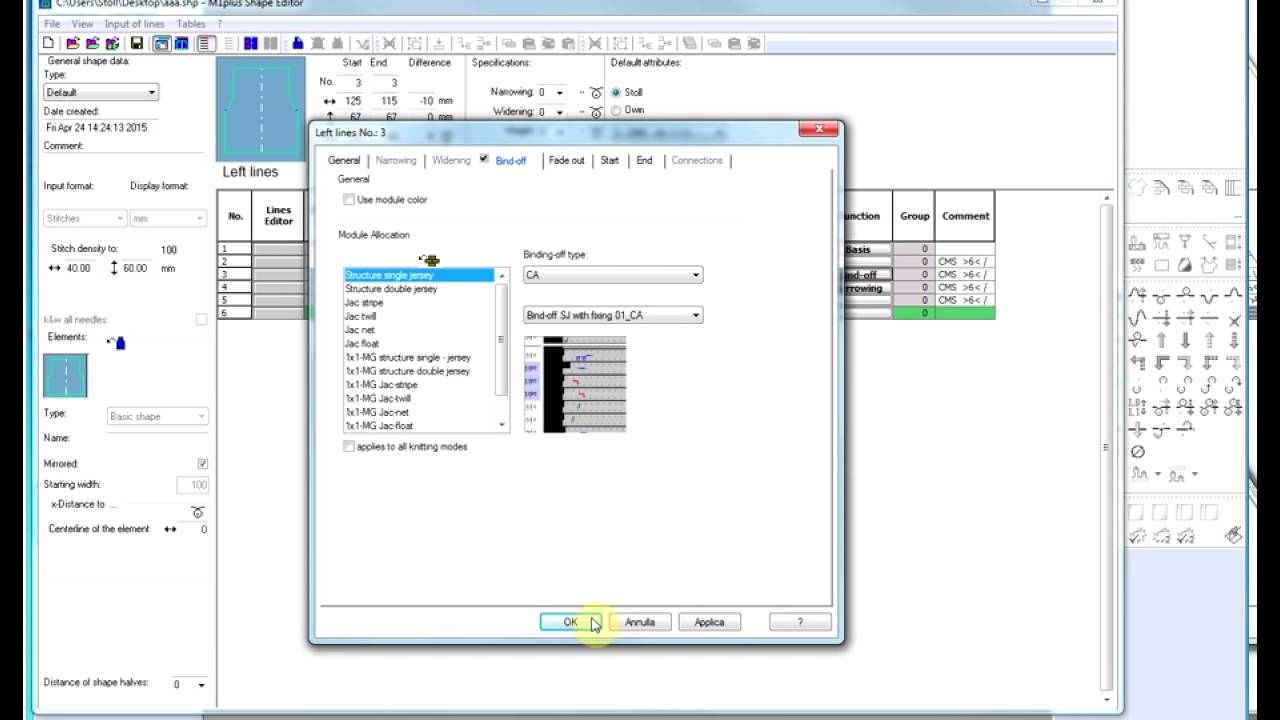Click the third open-folder toolbar icon
This screenshot has height=720, width=1280.
[x=112, y=43]
